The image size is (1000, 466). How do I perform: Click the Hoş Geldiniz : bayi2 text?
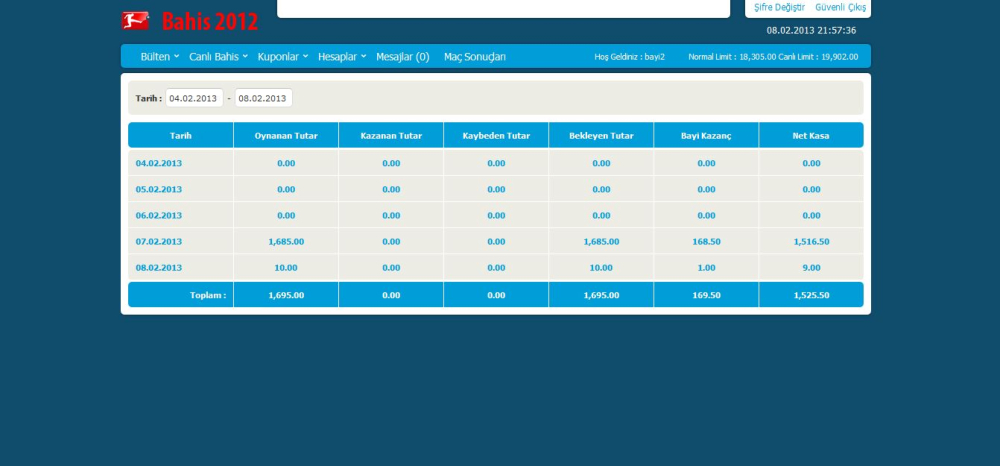click(x=629, y=57)
